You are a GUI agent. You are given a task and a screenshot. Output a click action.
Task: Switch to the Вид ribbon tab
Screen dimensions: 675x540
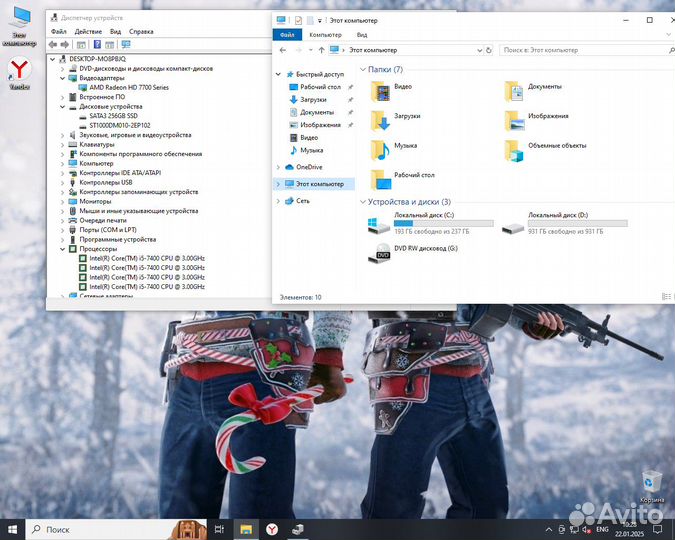[x=362, y=35]
